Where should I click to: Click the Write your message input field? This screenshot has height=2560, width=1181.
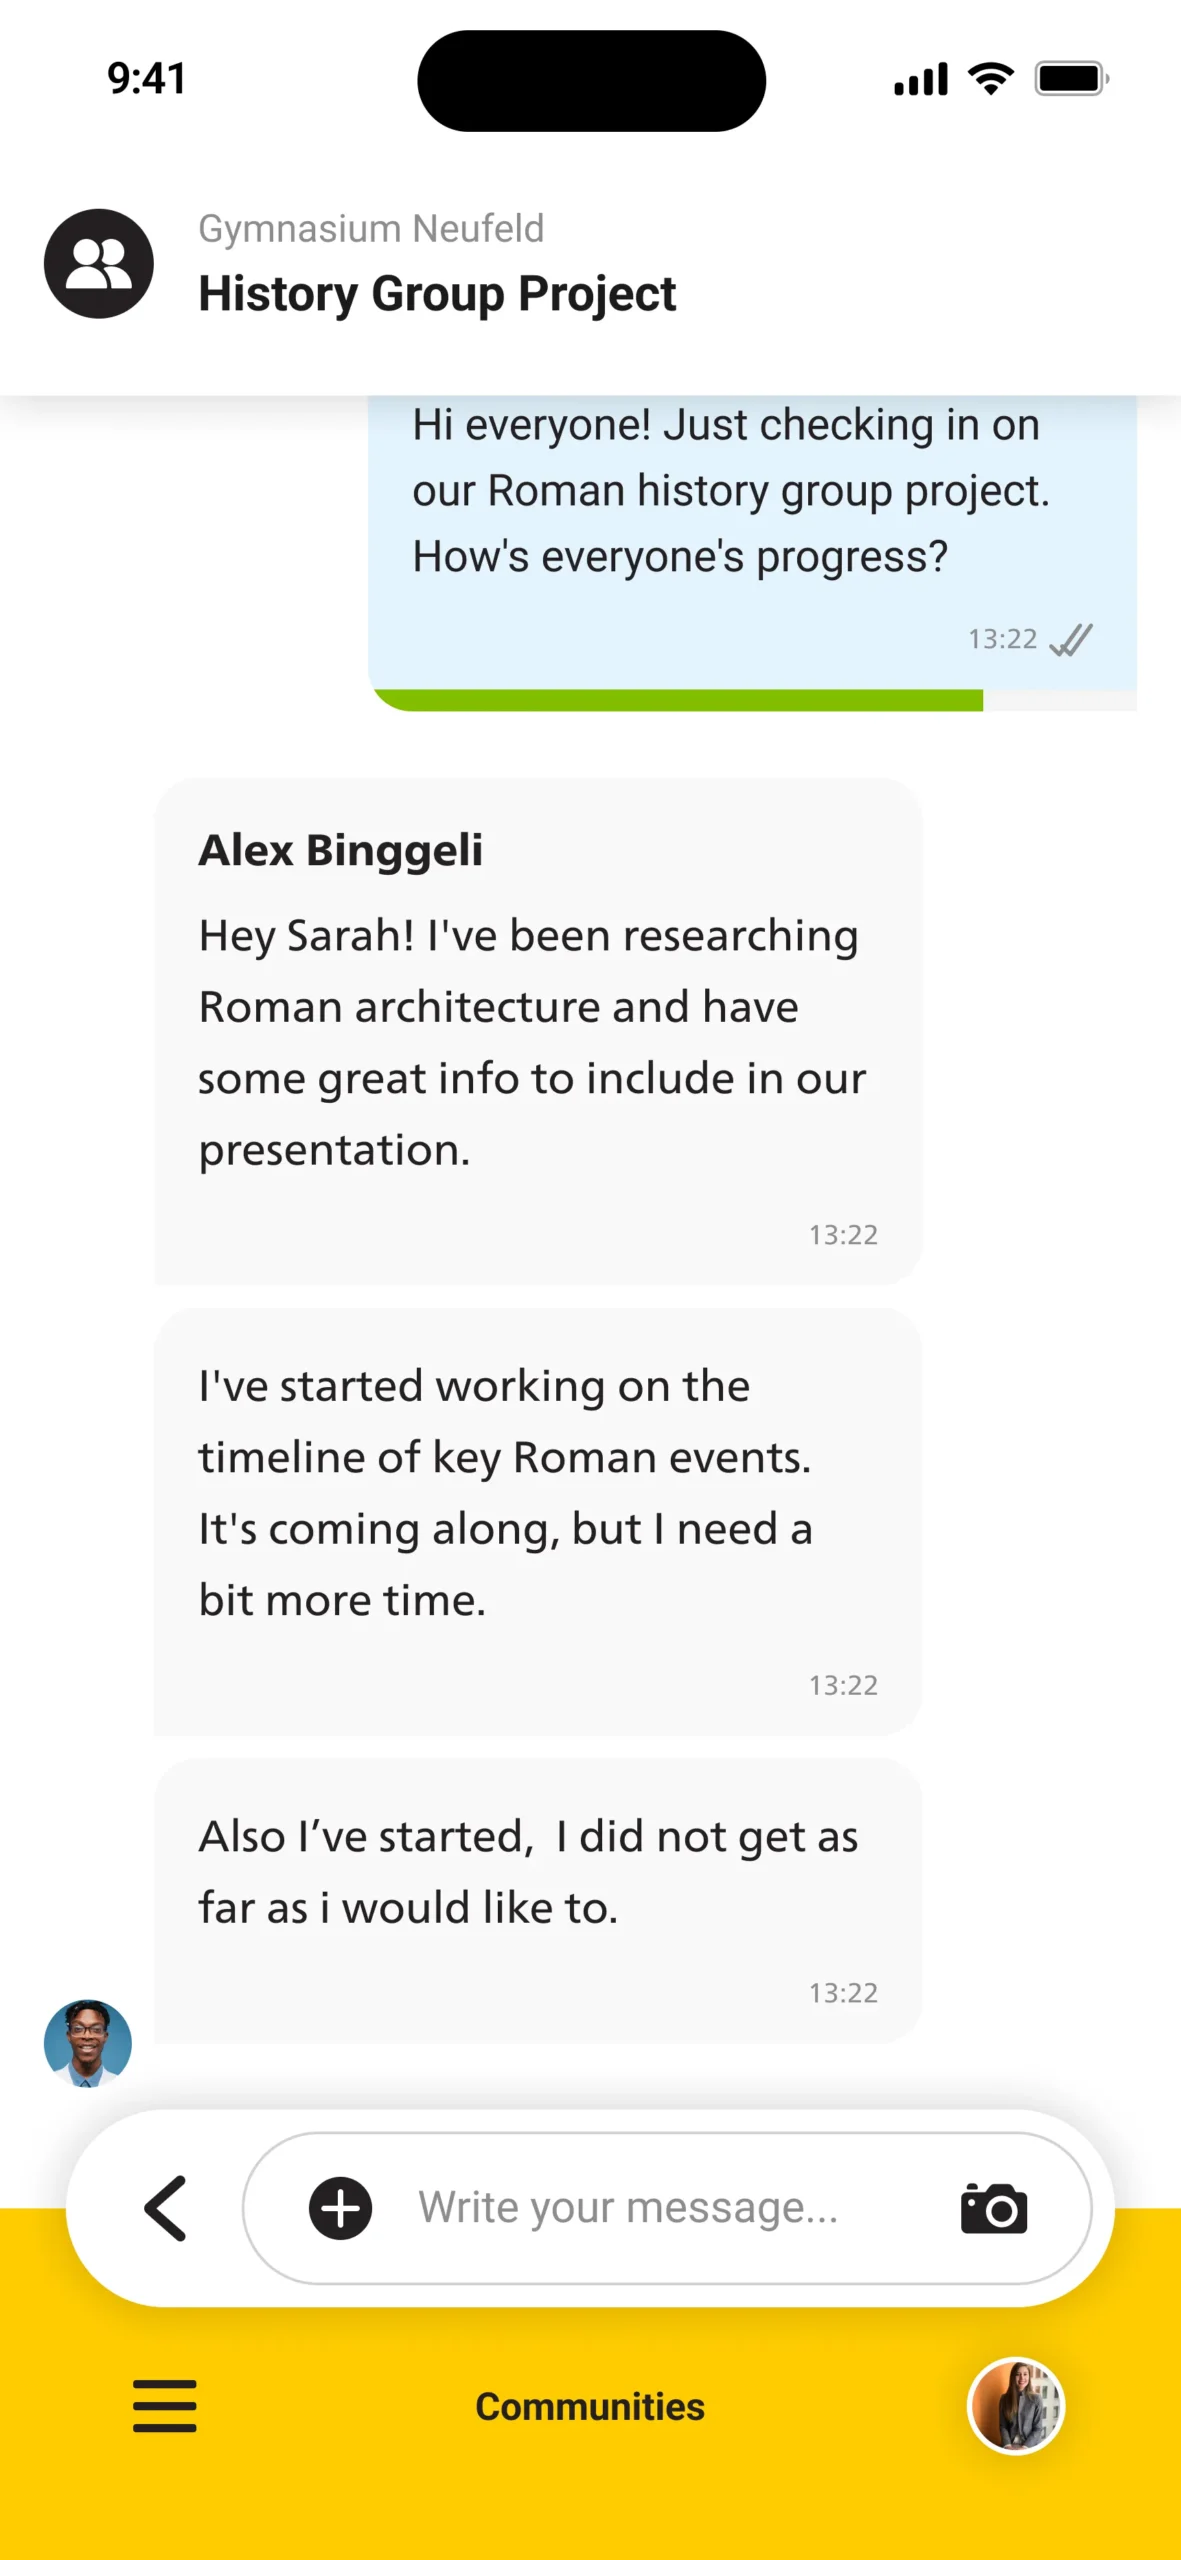coord(660,2208)
